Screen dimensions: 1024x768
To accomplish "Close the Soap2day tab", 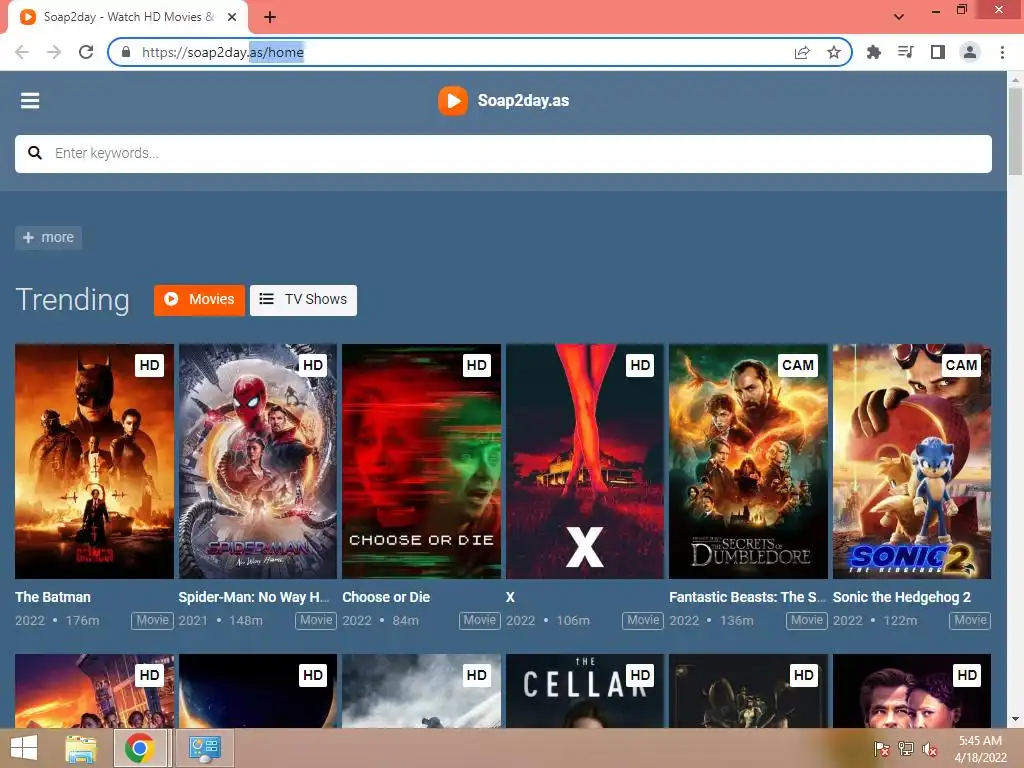I will 232,17.
